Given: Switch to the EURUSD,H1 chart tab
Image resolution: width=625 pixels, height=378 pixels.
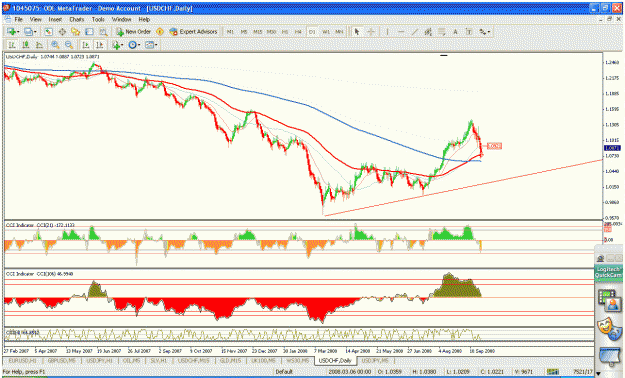Looking at the screenshot, I should tap(23, 360).
